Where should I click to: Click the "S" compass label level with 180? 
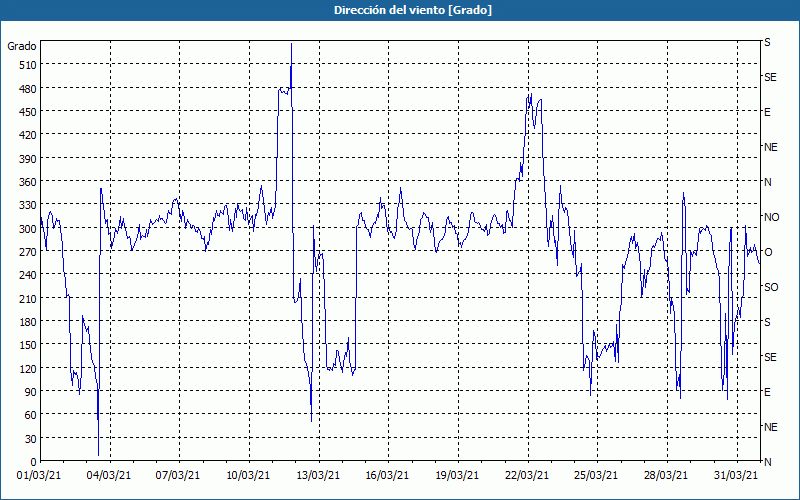pyautogui.click(x=767, y=322)
